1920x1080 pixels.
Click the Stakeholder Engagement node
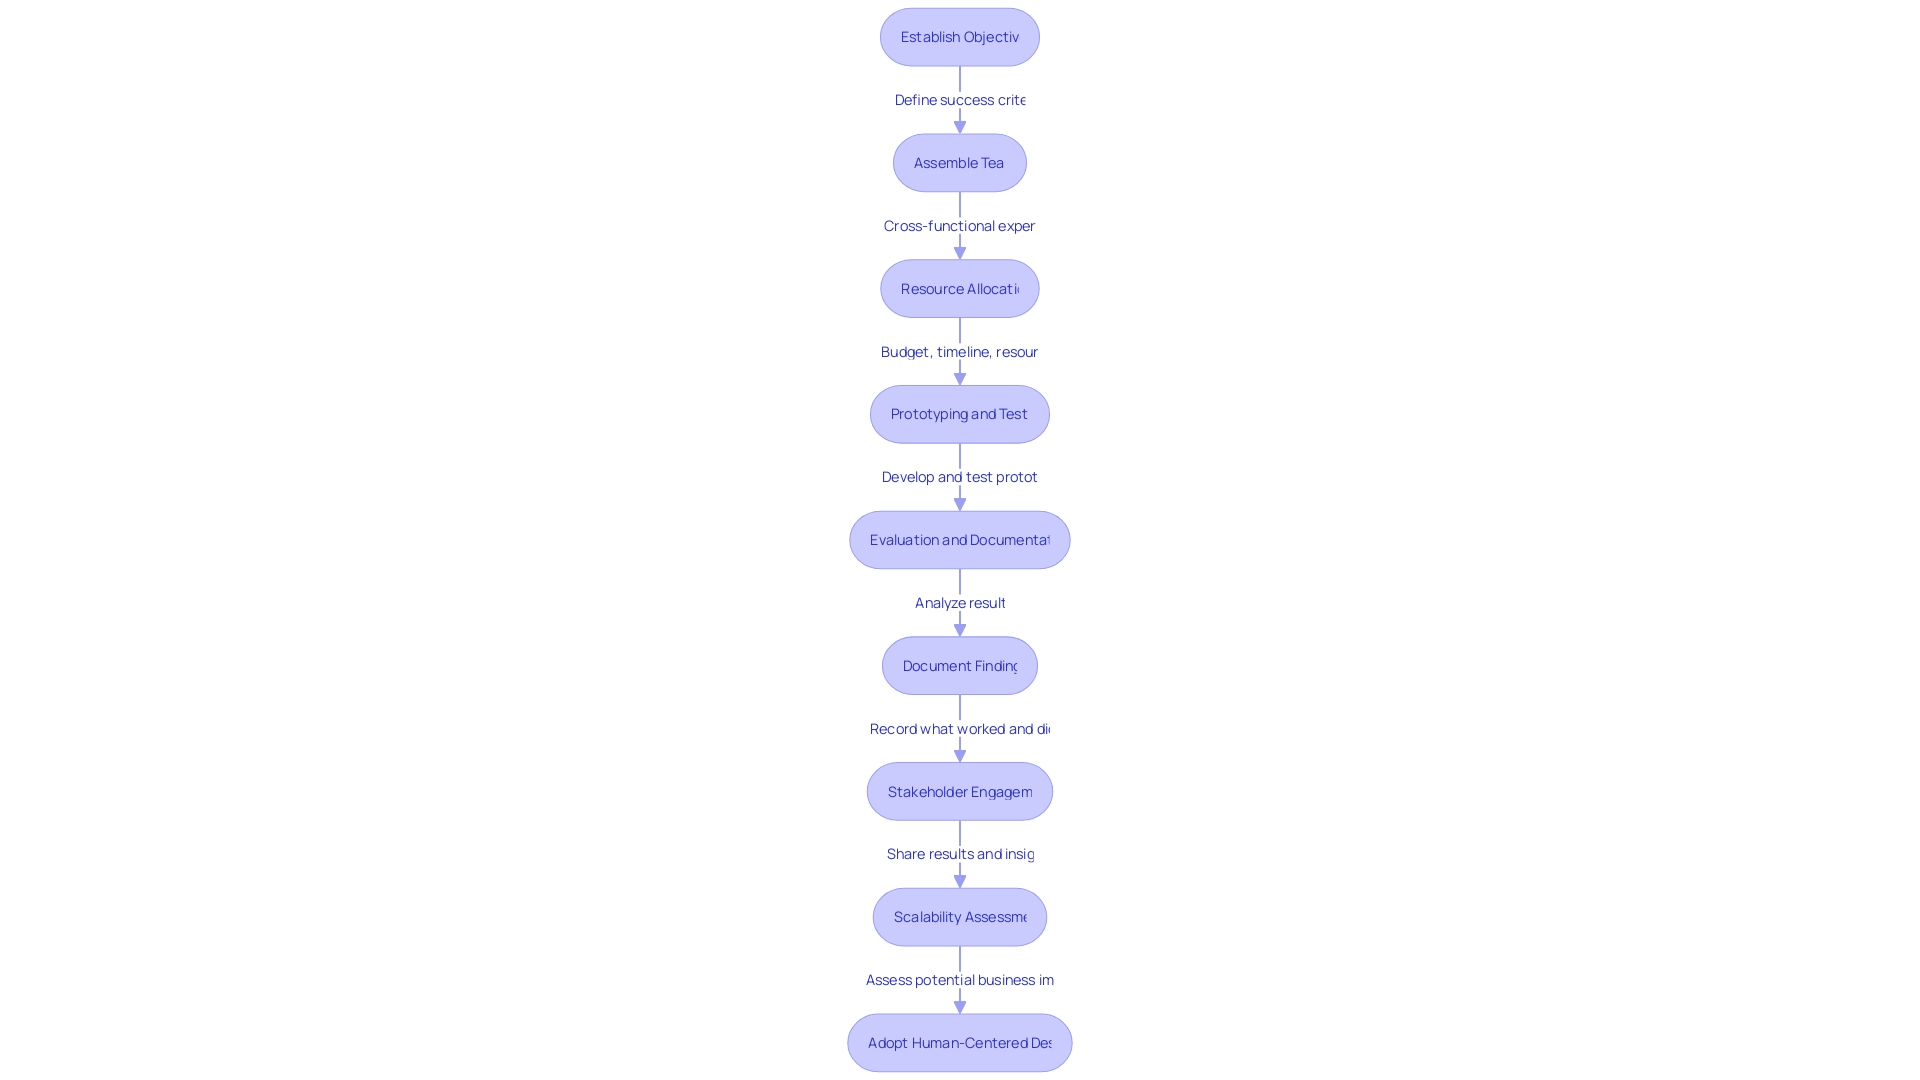click(960, 791)
